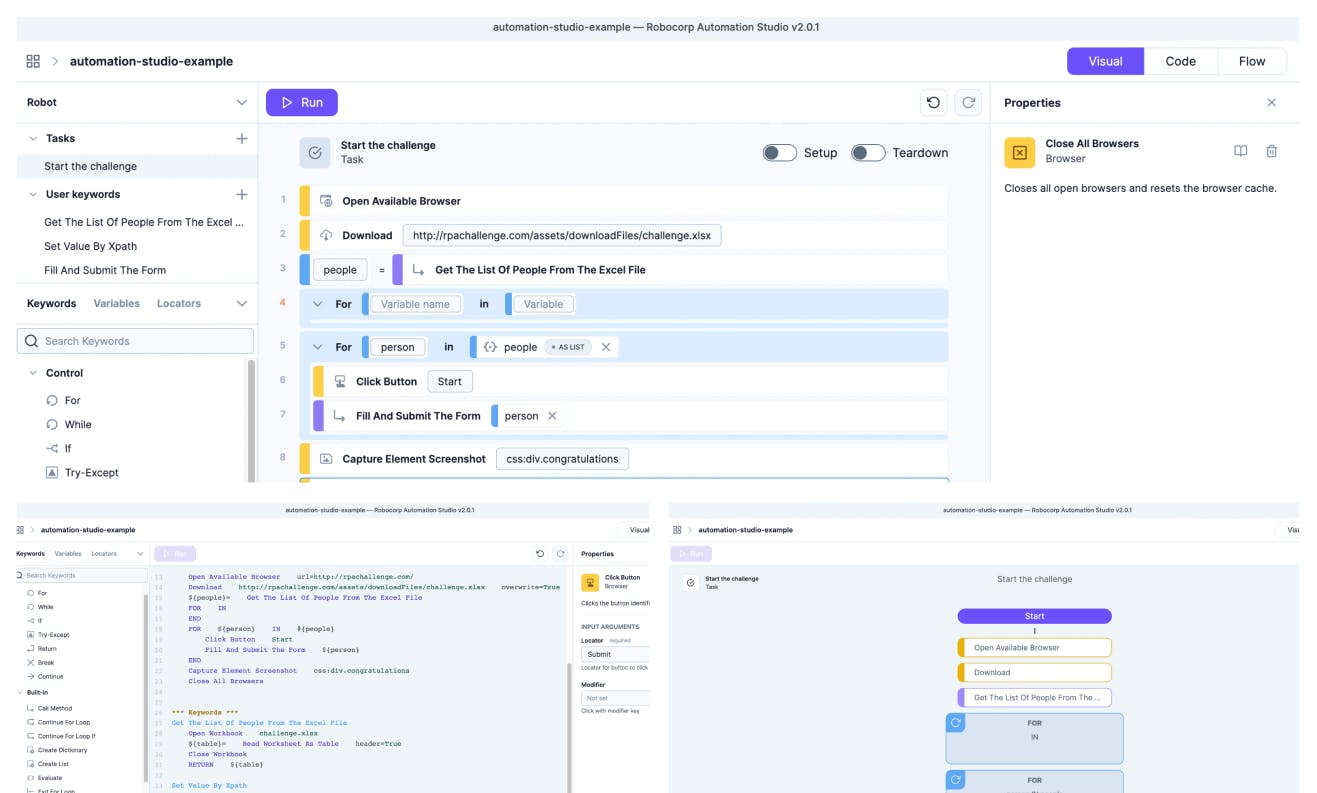Click the Start node in flow window
Viewport: 1317px width, 793px height.
(x=1034, y=616)
